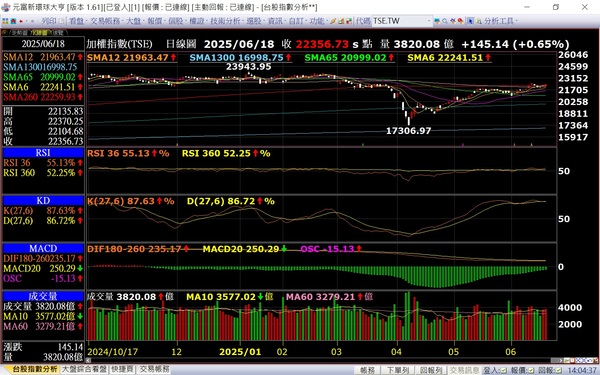Click the horizontal chart scrollbar thumb
Screen dimensions: 600x375
(555, 360)
